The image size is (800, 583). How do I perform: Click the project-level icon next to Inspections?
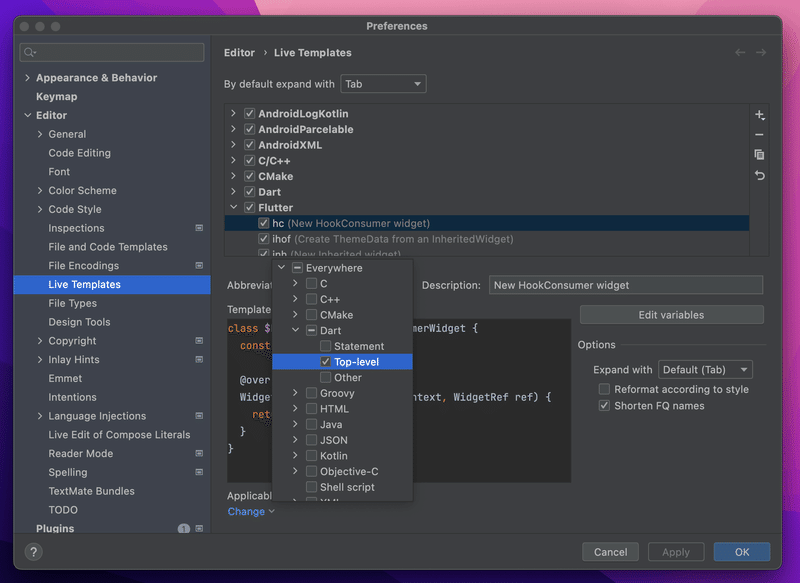pos(199,228)
